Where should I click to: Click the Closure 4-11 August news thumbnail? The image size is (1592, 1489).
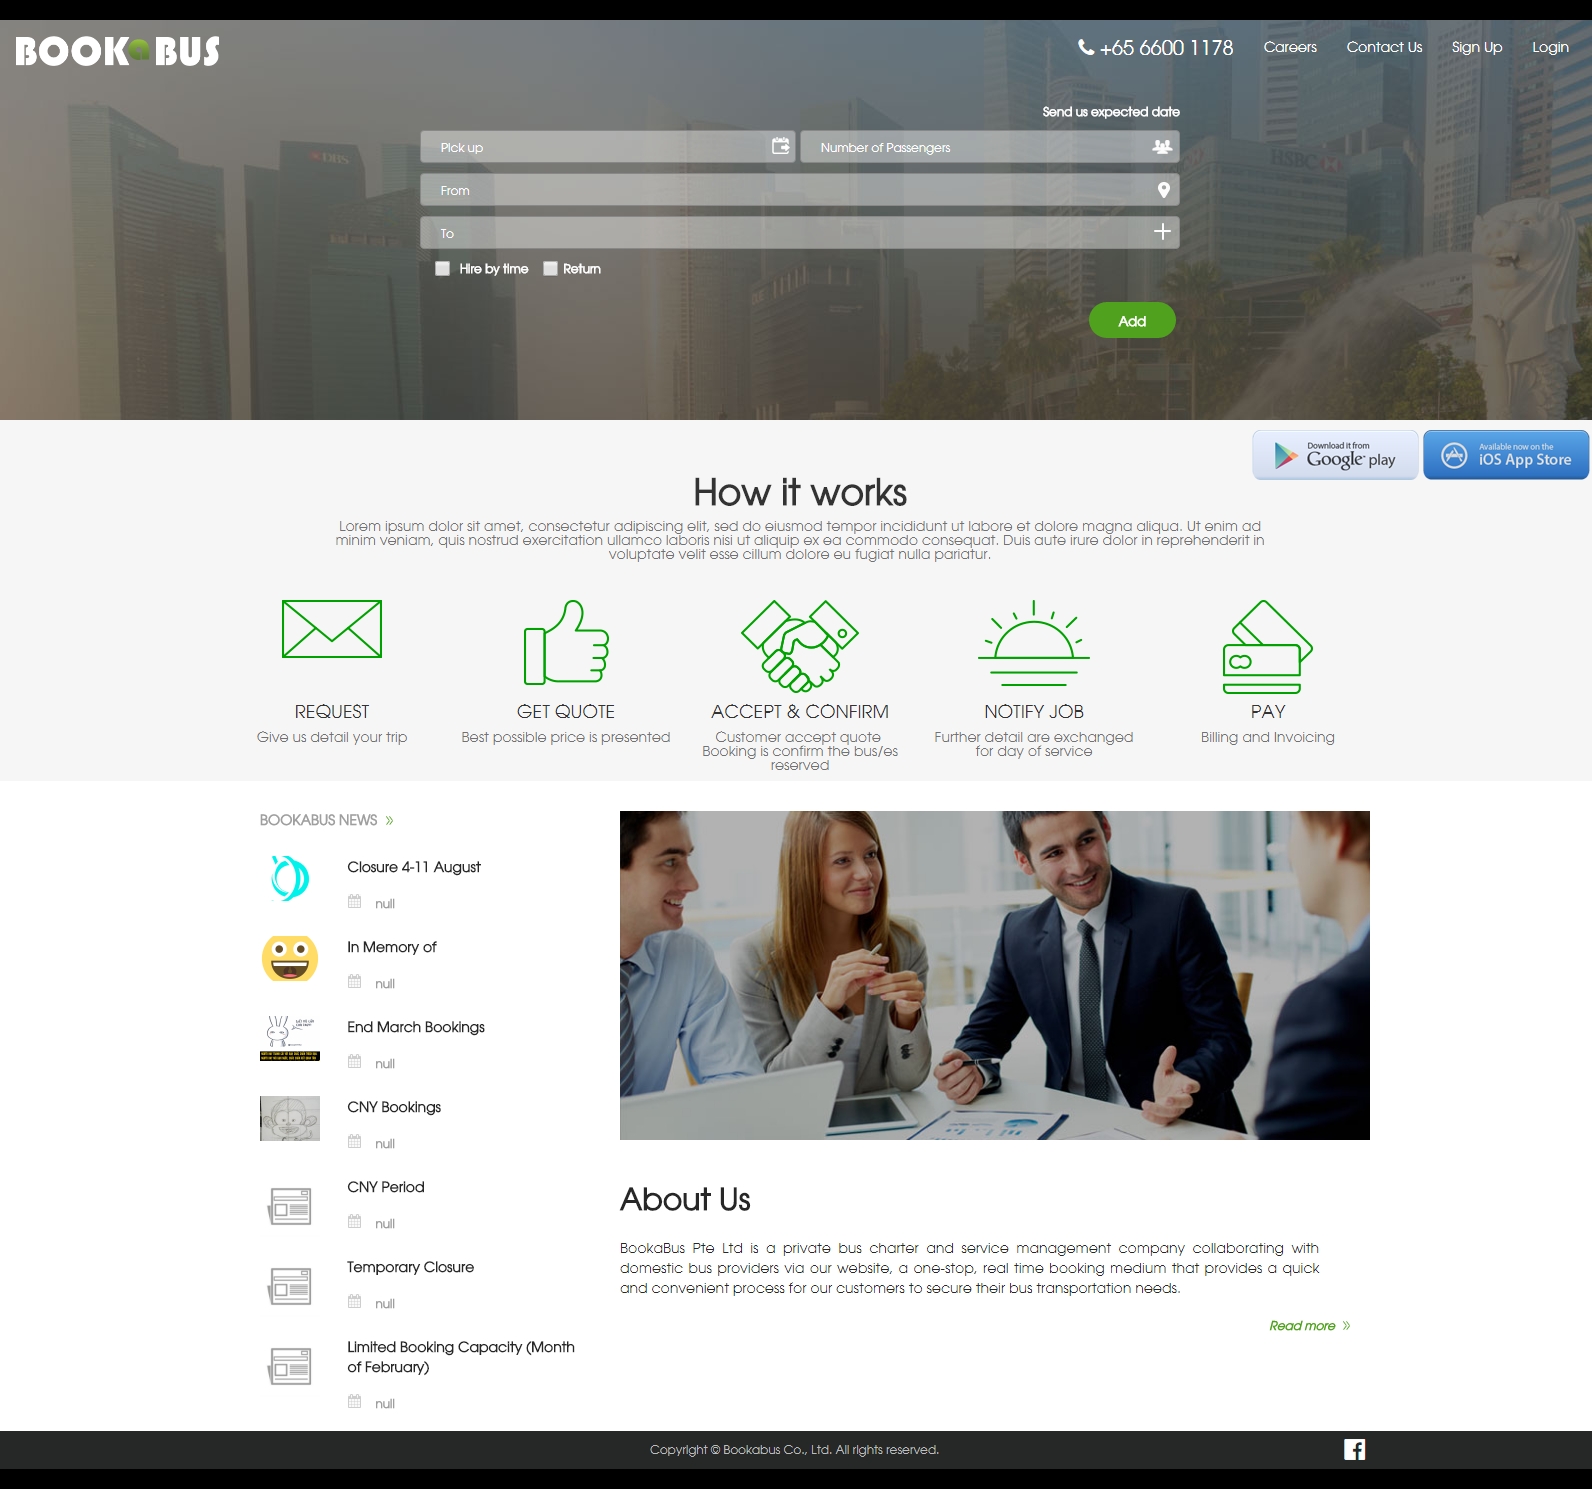[x=290, y=878]
